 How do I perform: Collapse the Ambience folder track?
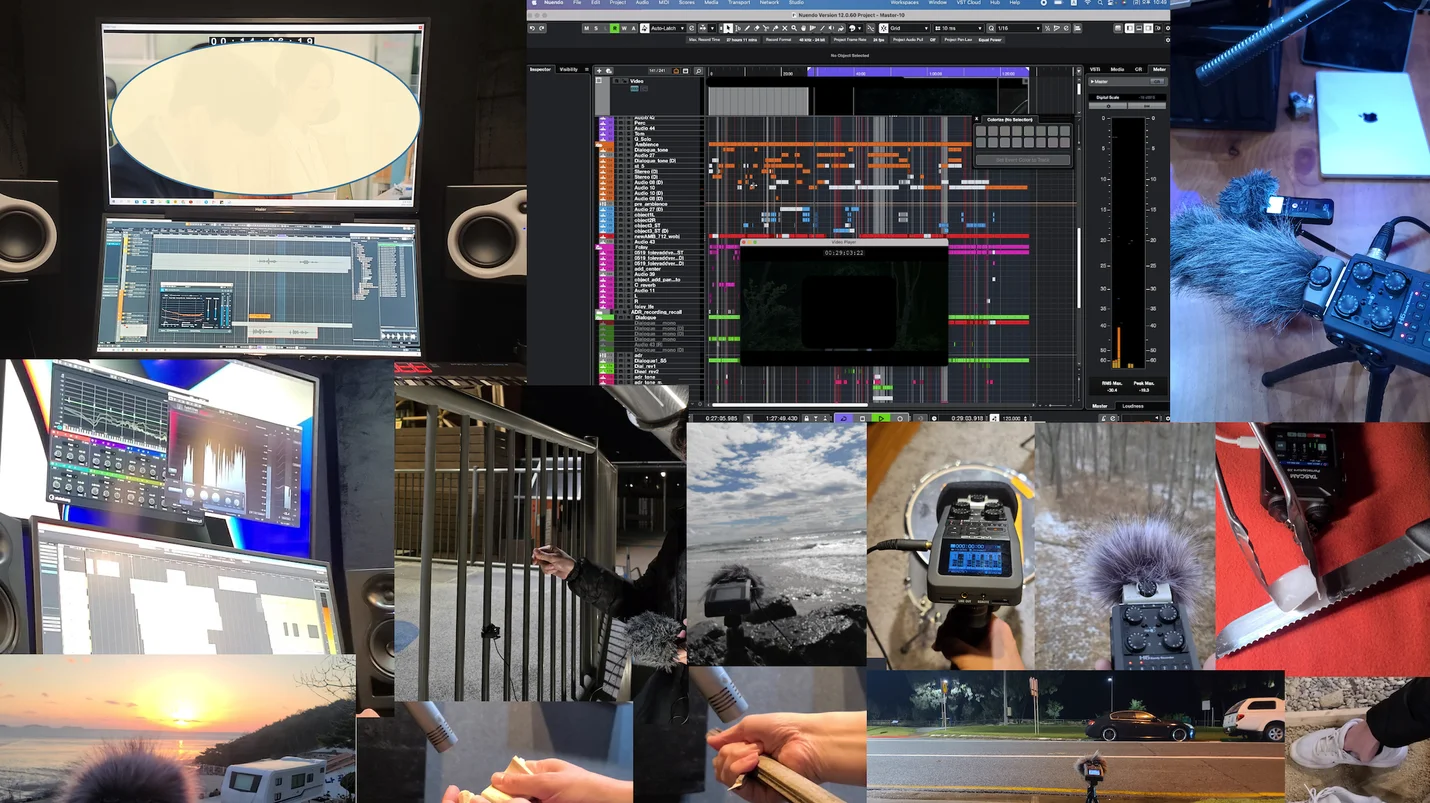tap(599, 145)
